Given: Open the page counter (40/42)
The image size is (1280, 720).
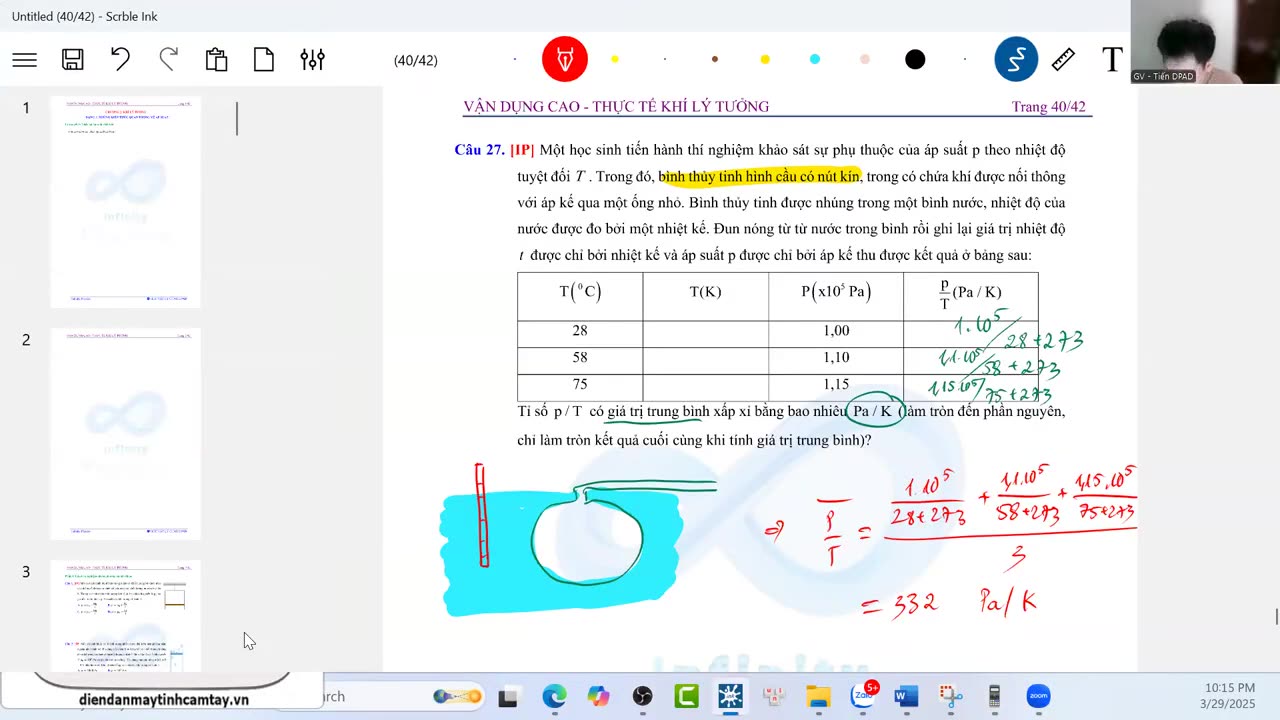Looking at the screenshot, I should (416, 60).
